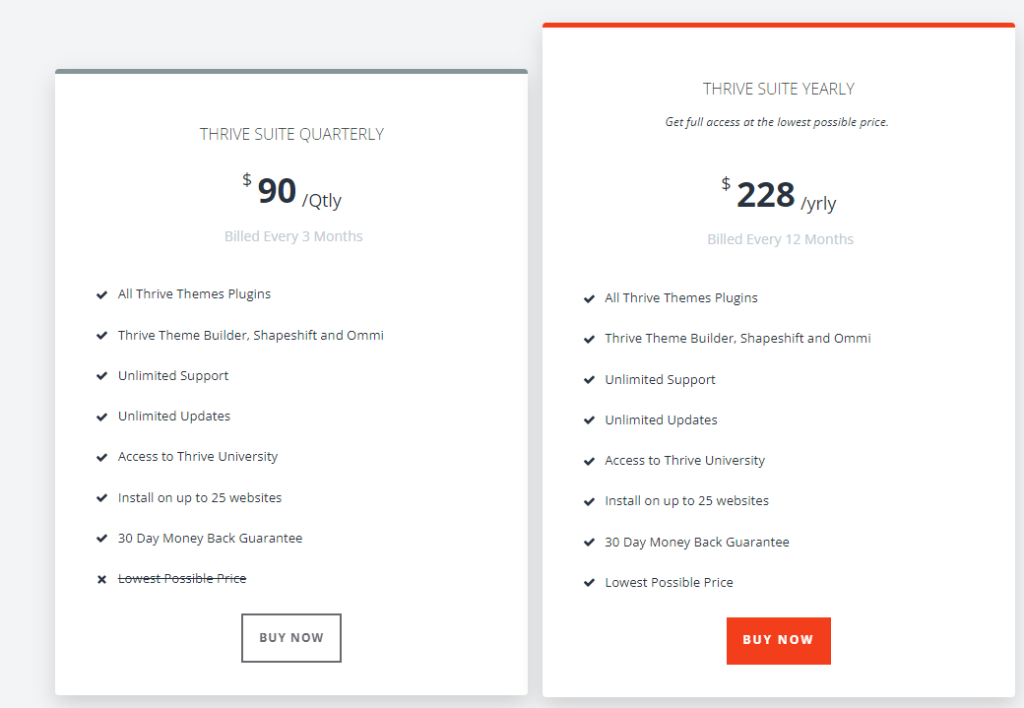Click the checkmark beside quarterly Thrive Theme Builder line

[x=102, y=335]
